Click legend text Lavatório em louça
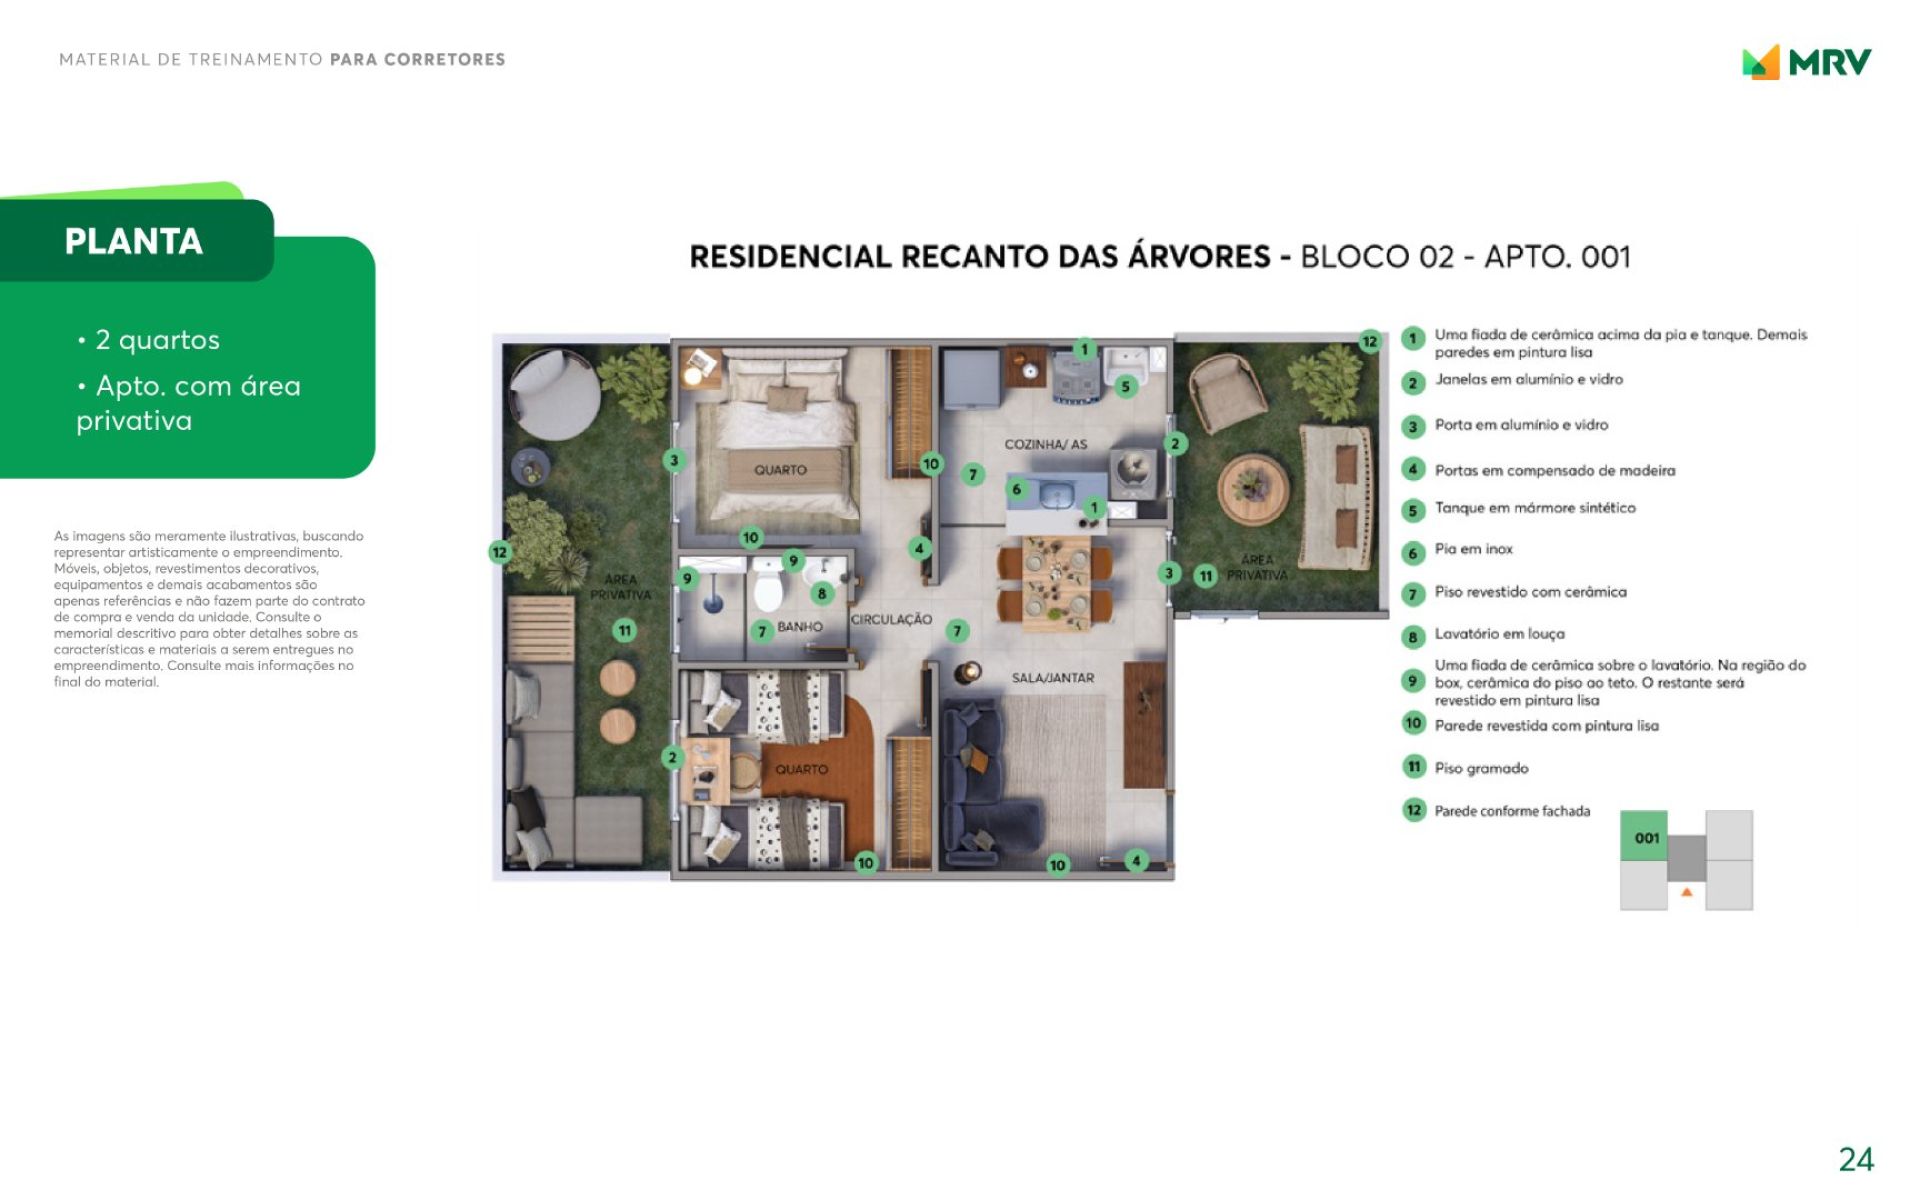 1499,634
